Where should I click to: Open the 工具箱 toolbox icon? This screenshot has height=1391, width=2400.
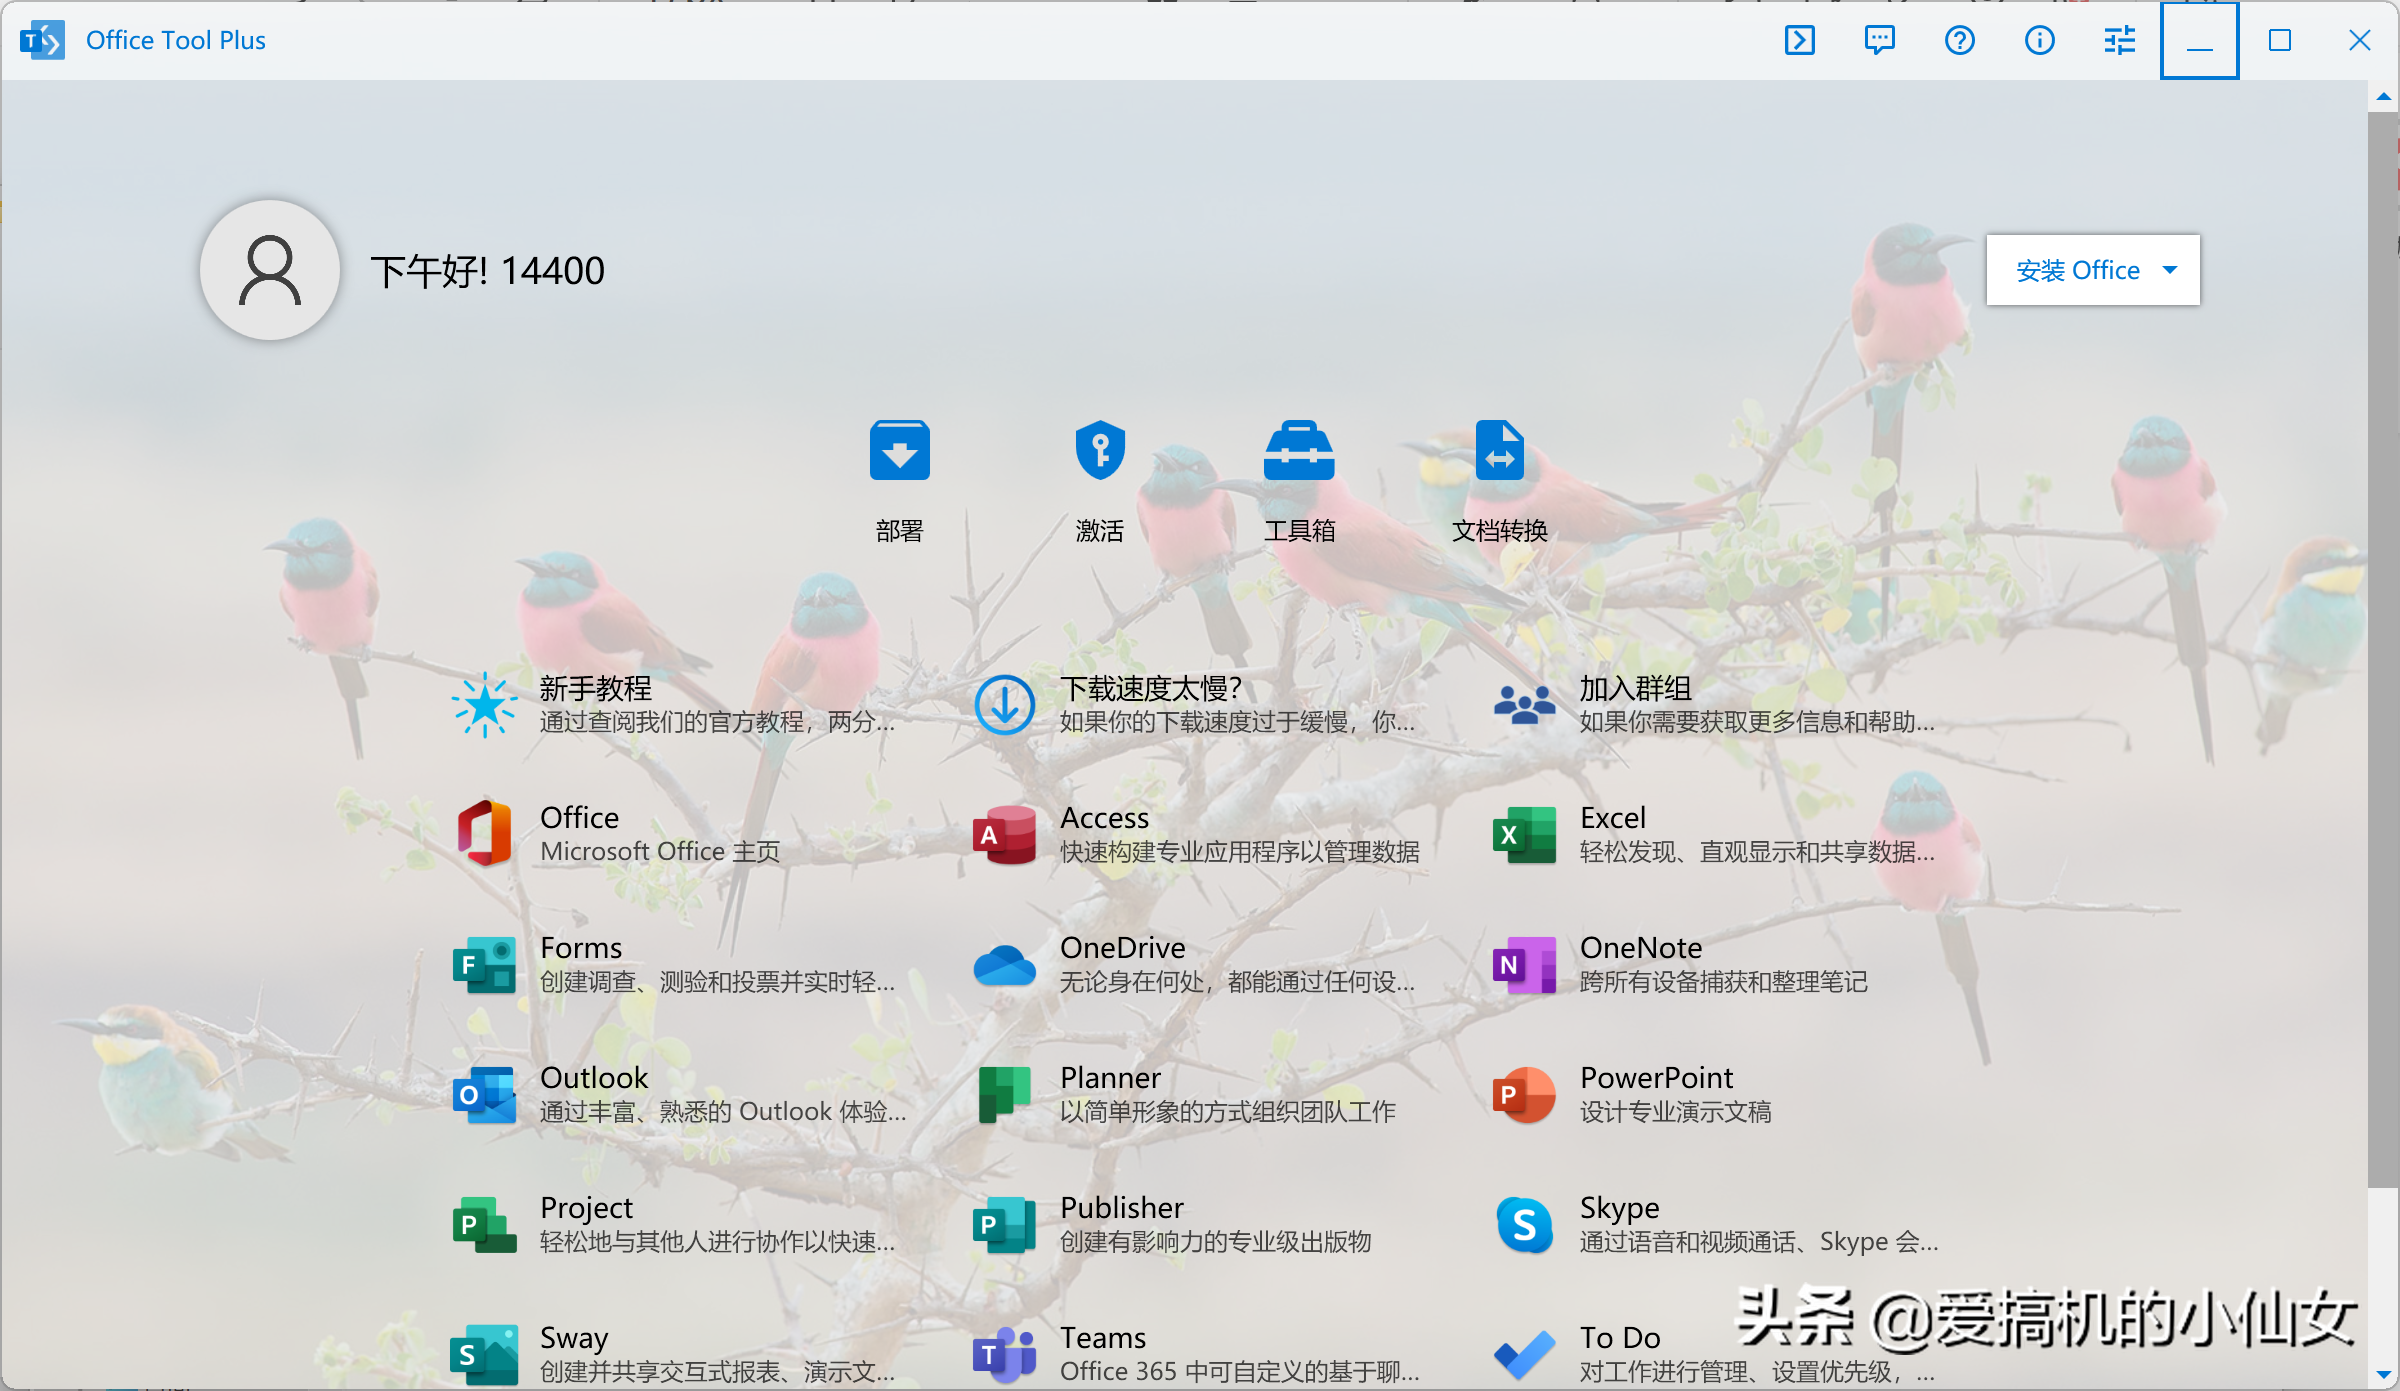[x=1299, y=450]
